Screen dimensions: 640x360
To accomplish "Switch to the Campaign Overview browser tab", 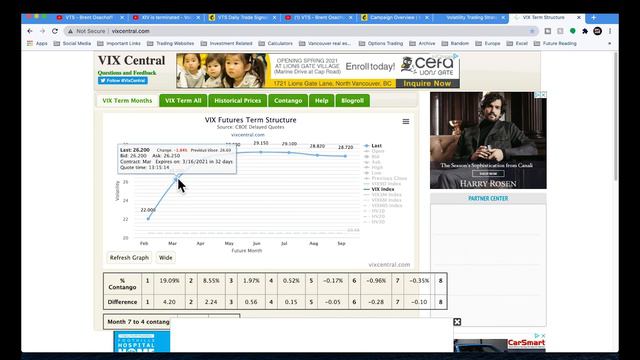I will [x=394, y=18].
